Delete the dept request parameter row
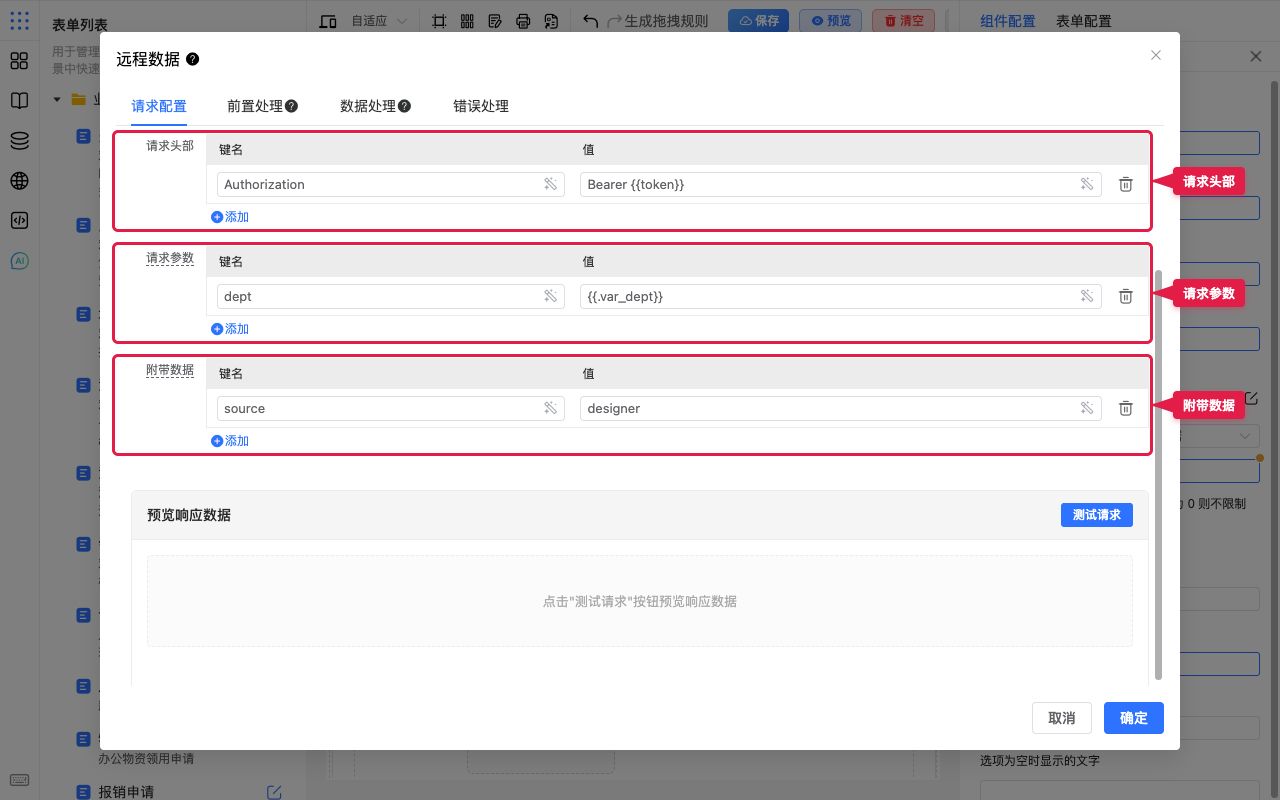 coord(1125,296)
